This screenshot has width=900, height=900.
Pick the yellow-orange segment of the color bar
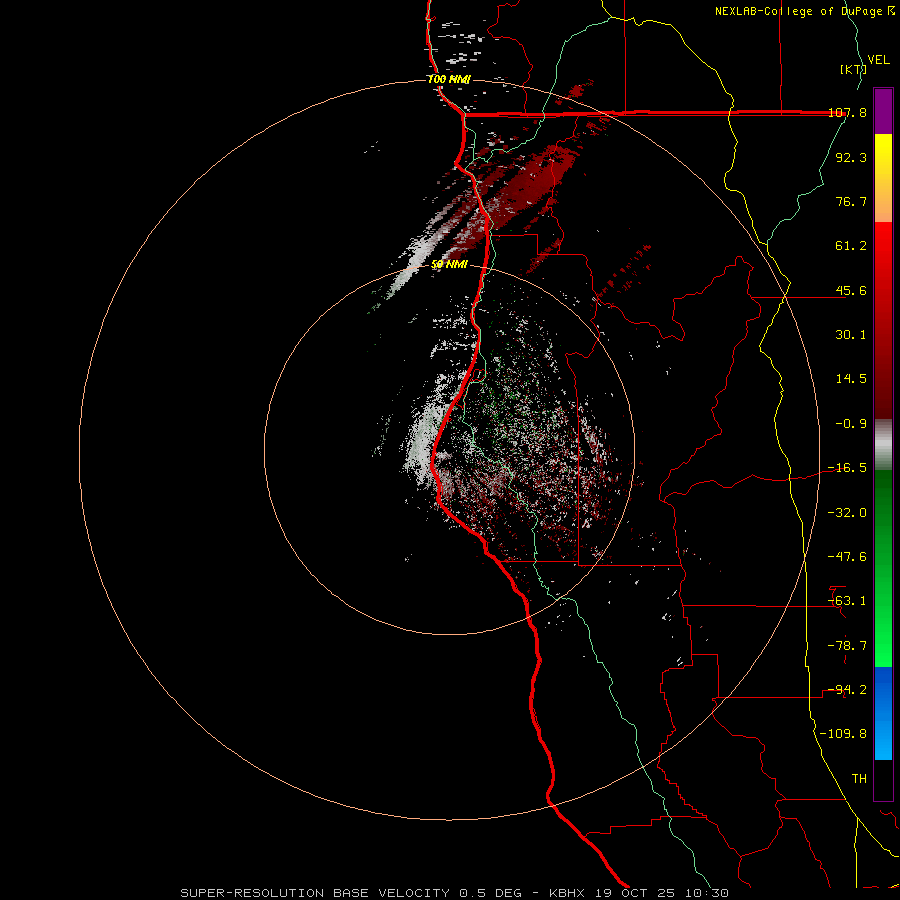[x=883, y=178]
